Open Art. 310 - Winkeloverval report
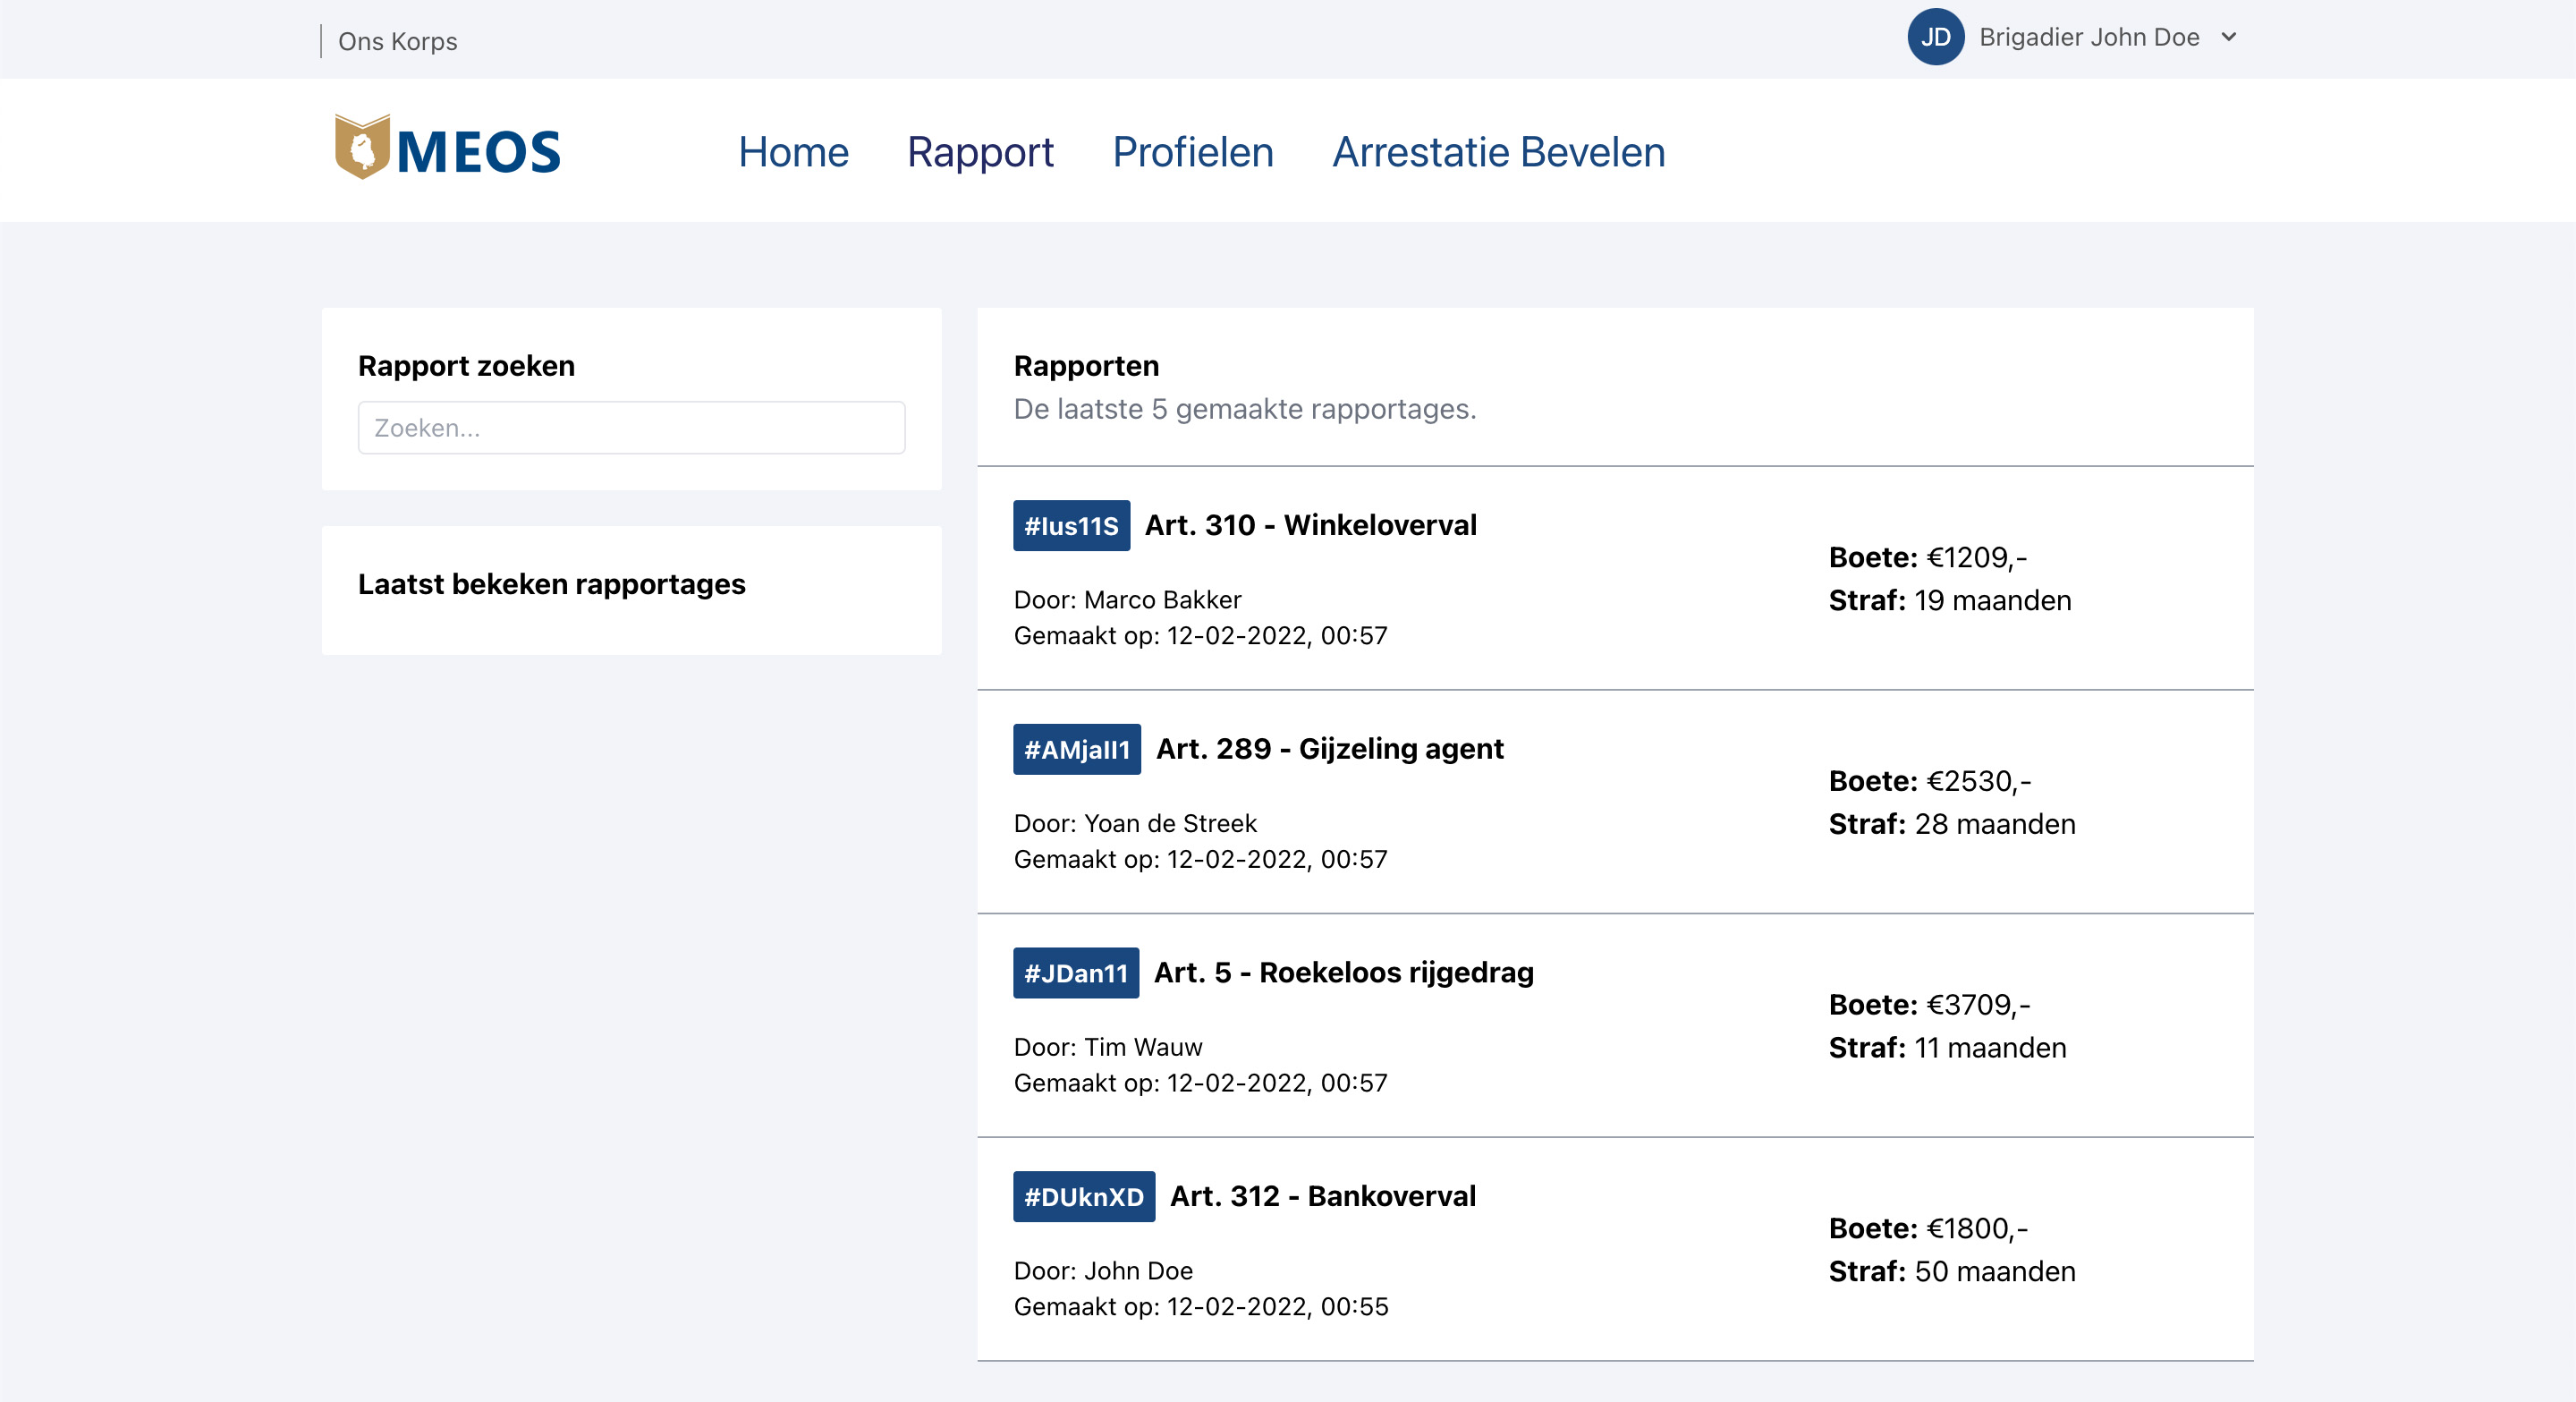This screenshot has height=1402, width=2576. (x=1310, y=525)
